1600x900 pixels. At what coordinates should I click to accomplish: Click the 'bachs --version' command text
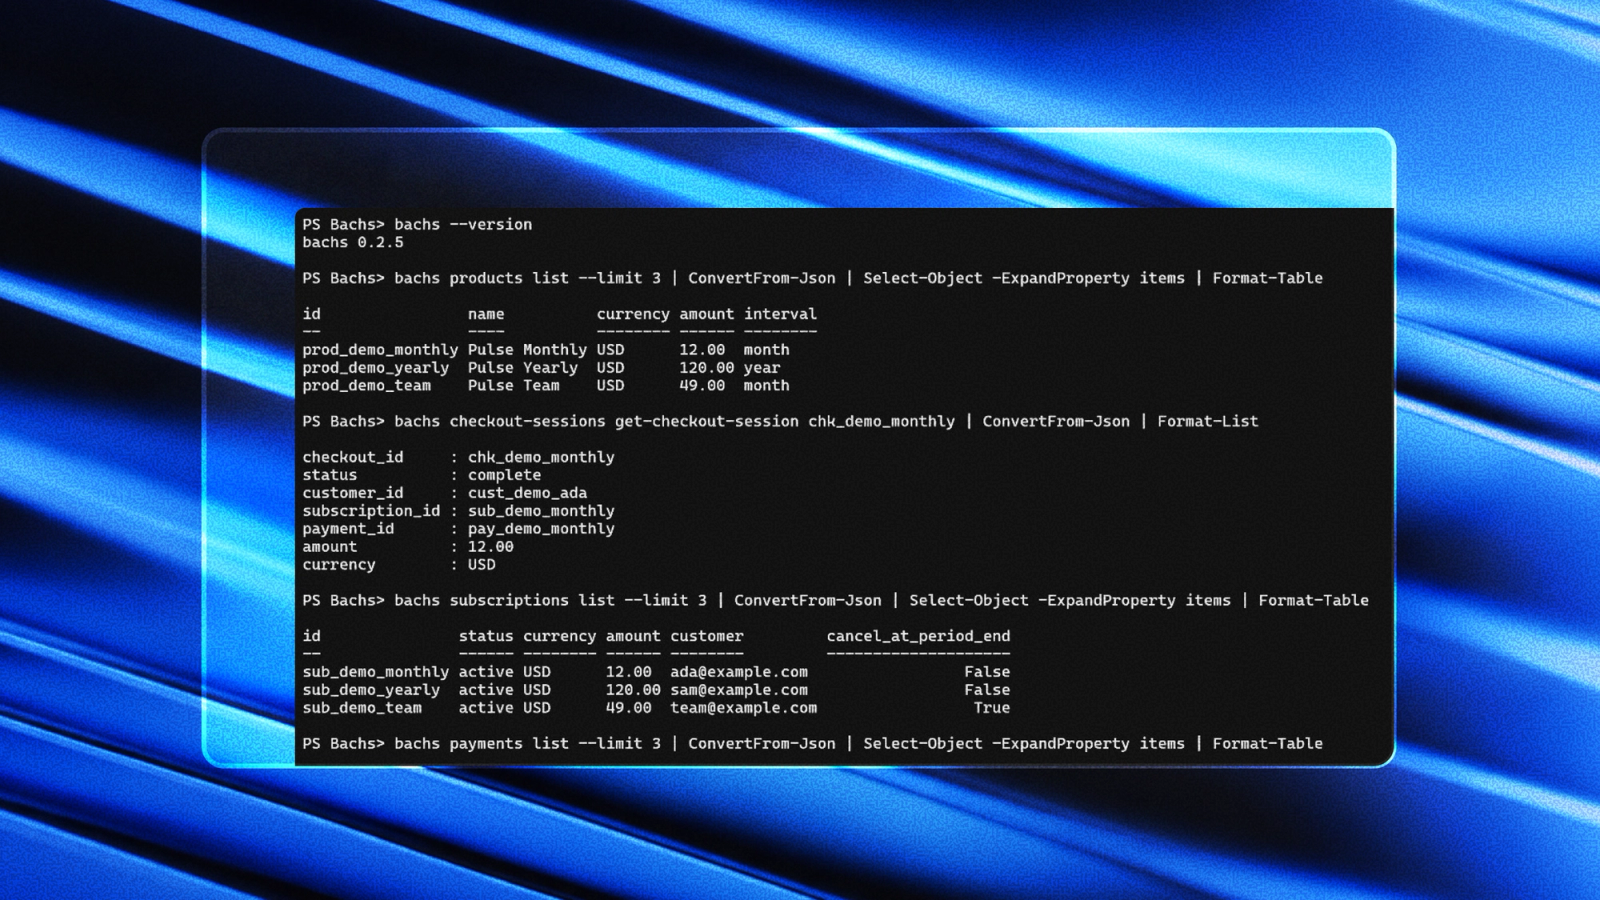pos(463,225)
